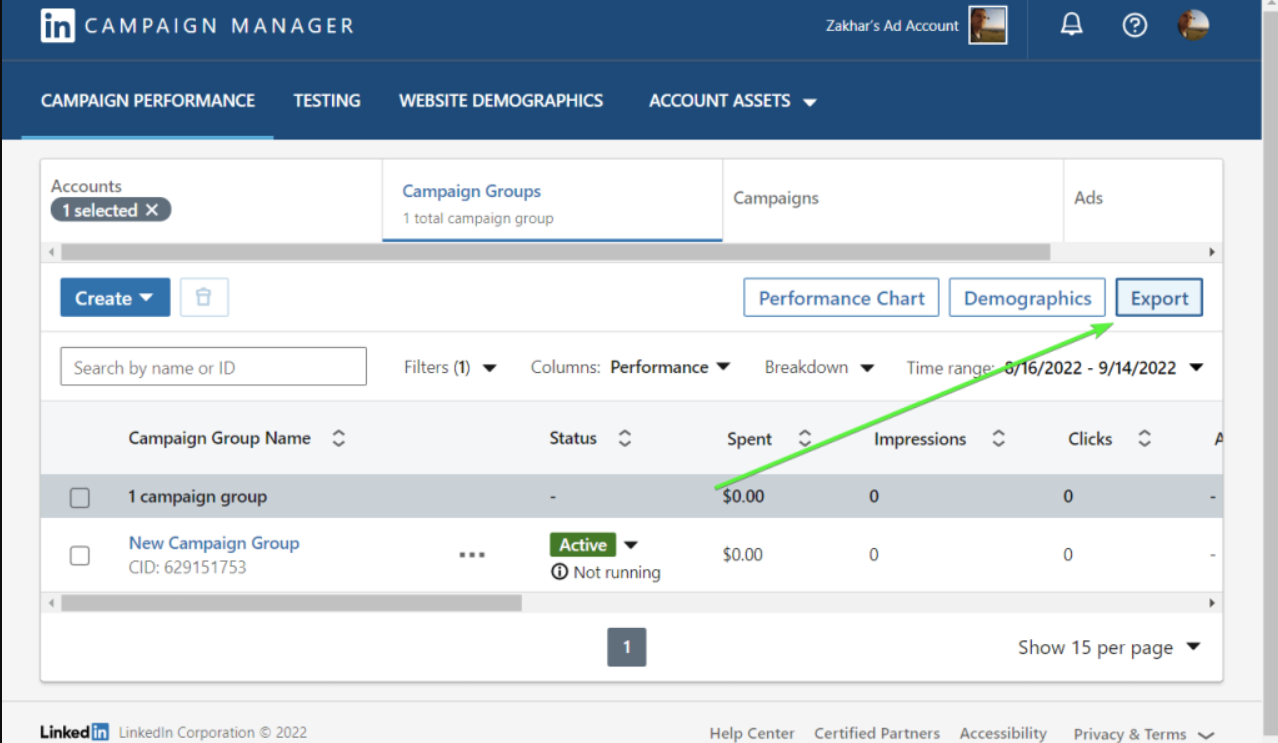The width and height of the screenshot is (1278, 743).
Task: Click the '1 total campaign group' text
Action: coord(478,218)
